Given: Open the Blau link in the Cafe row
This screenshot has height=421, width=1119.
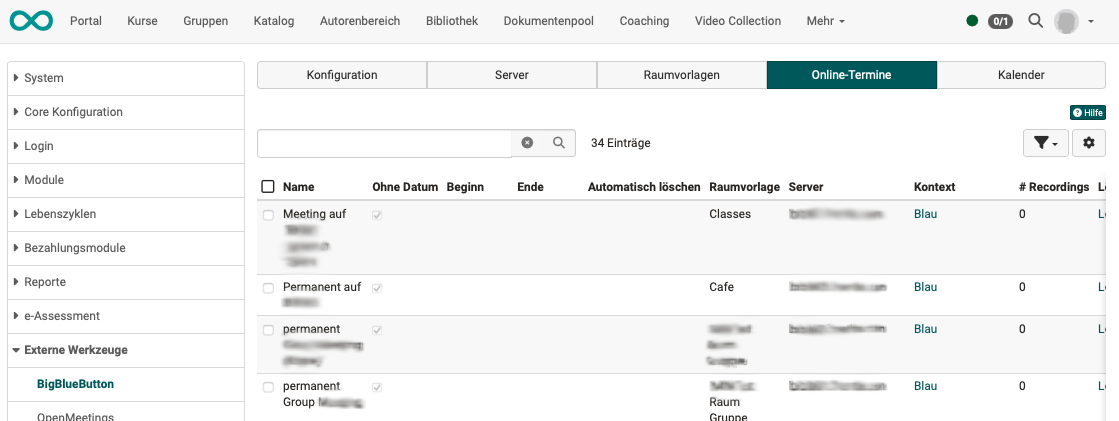Looking at the screenshot, I should click(x=926, y=287).
